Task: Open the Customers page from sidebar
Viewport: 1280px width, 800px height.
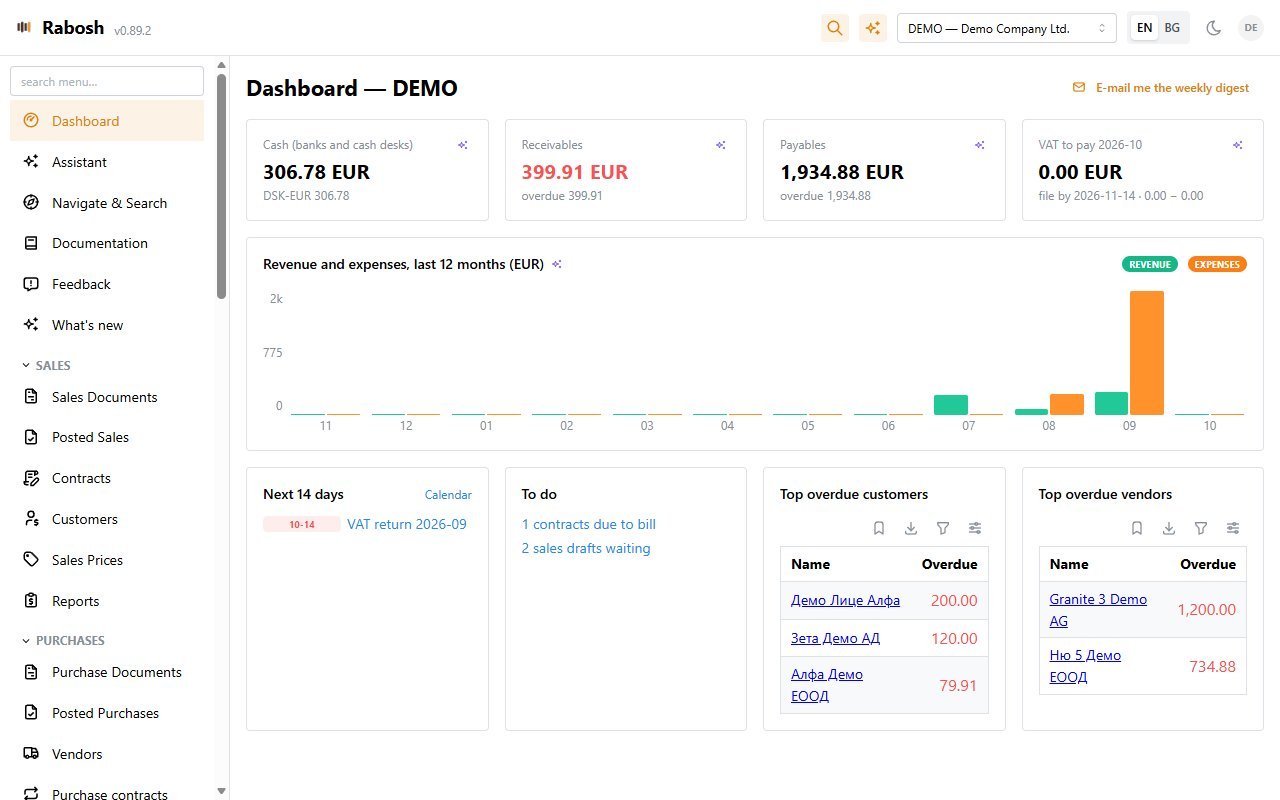Action: pyautogui.click(x=107, y=519)
